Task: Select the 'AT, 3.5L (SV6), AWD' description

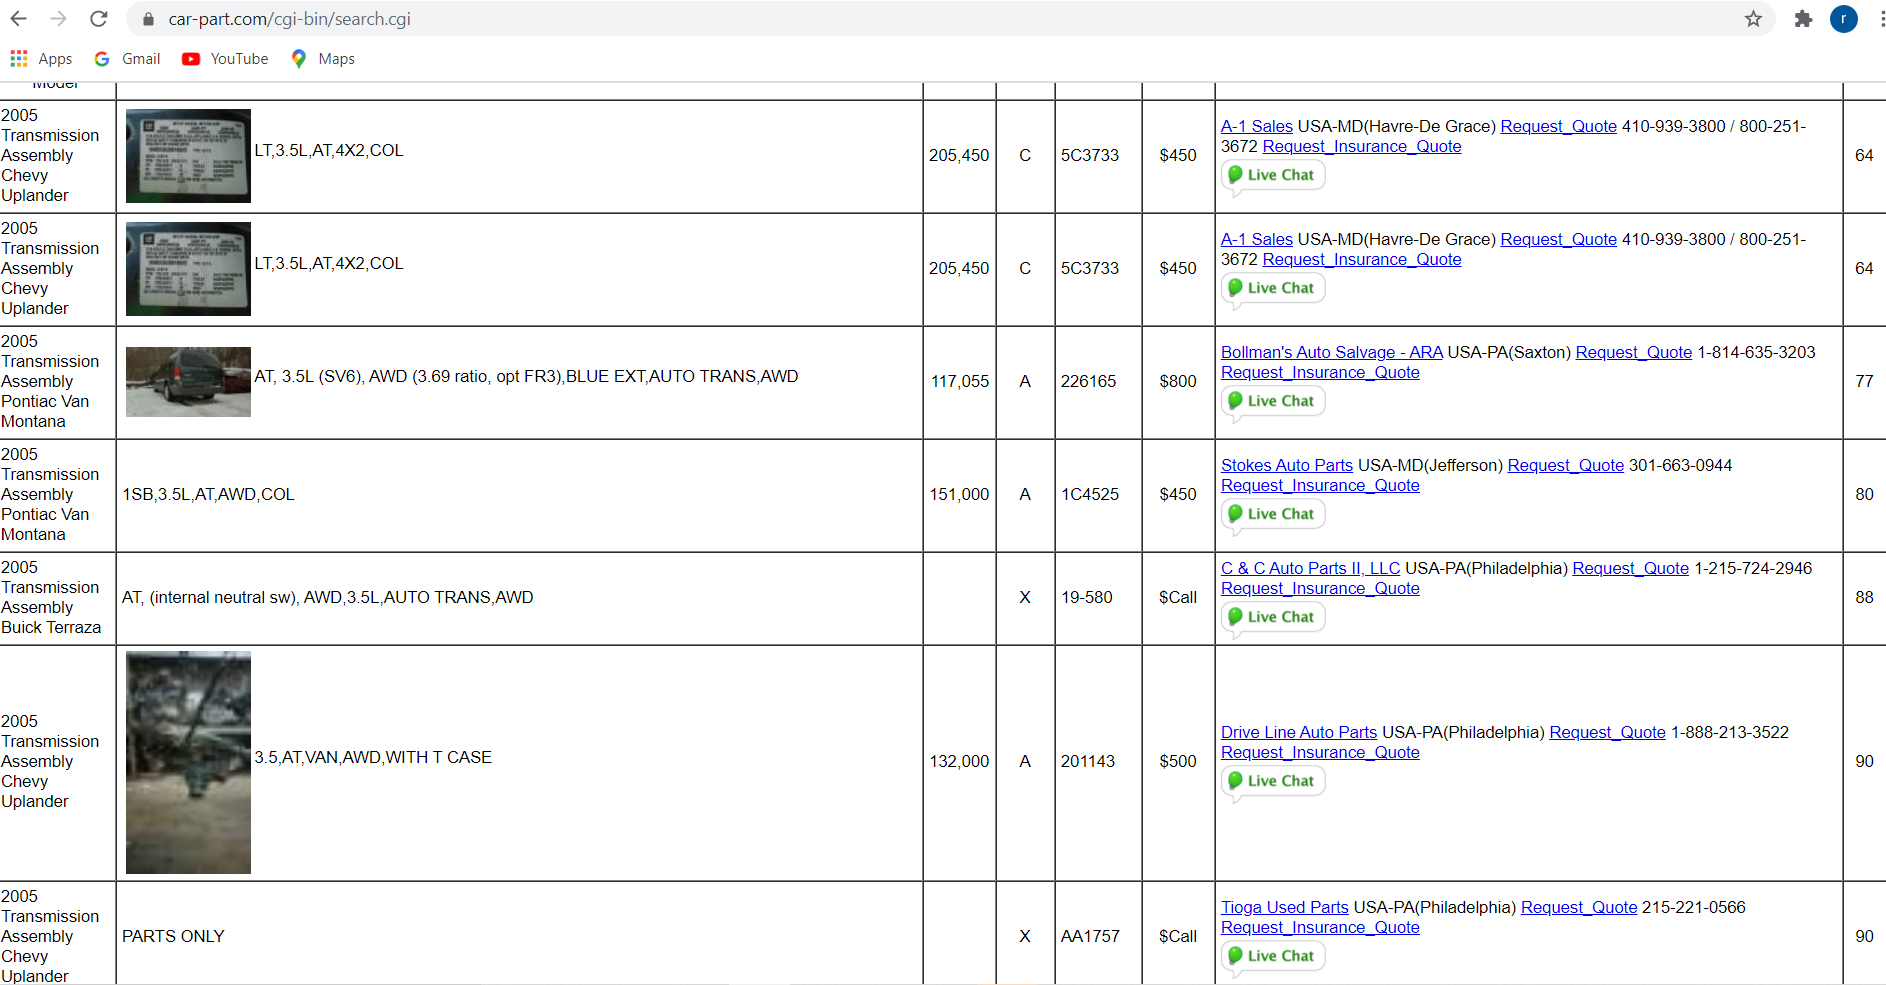Action: (526, 376)
